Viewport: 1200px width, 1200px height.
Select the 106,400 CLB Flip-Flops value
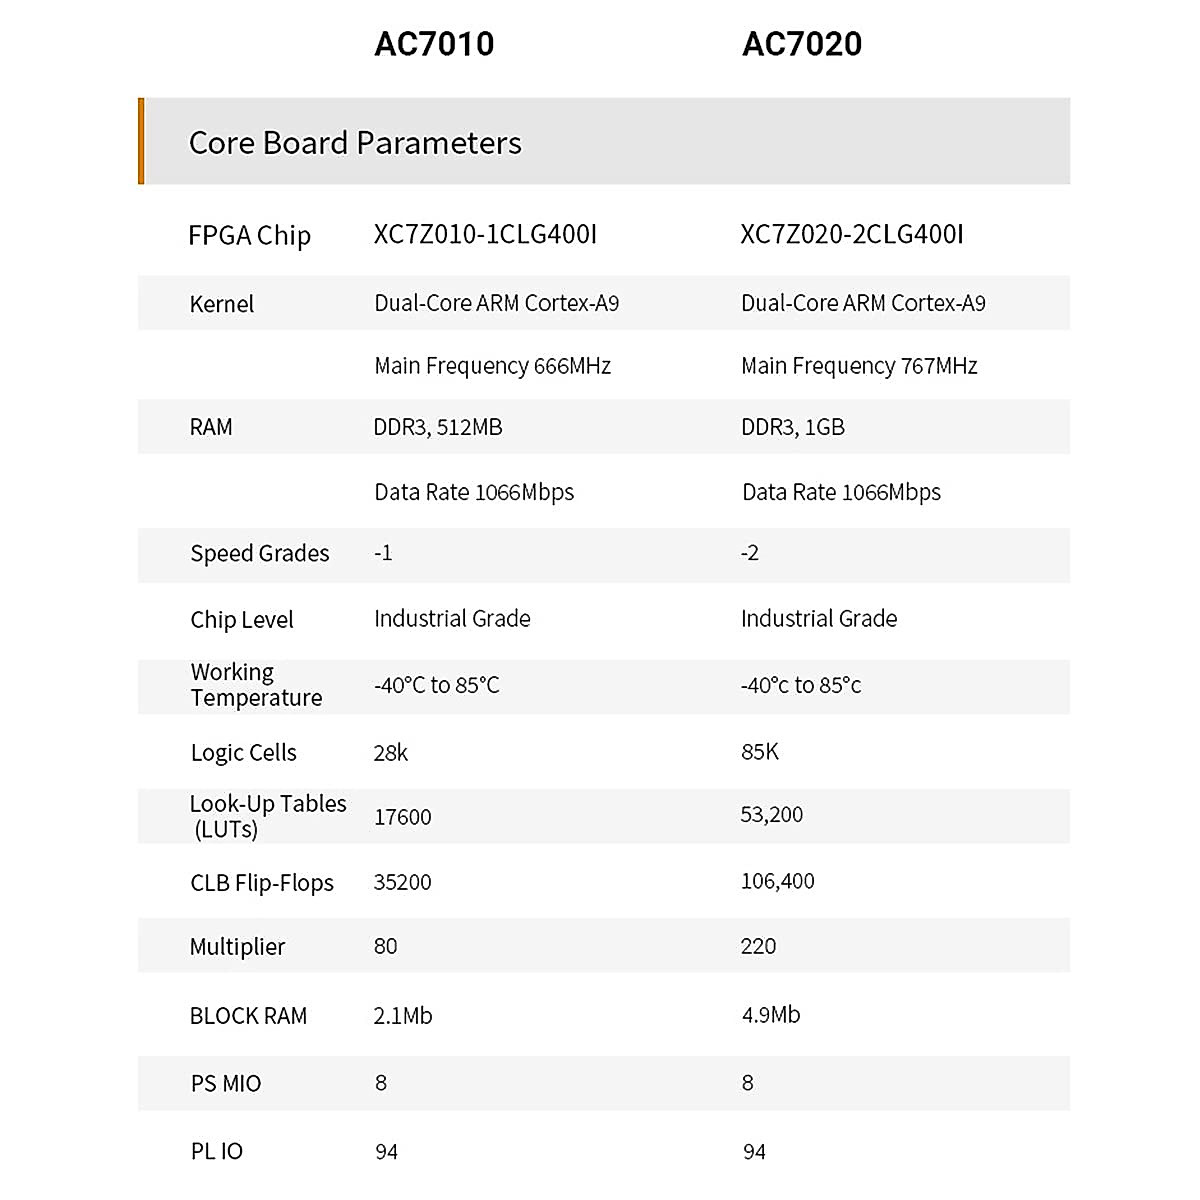coord(777,881)
